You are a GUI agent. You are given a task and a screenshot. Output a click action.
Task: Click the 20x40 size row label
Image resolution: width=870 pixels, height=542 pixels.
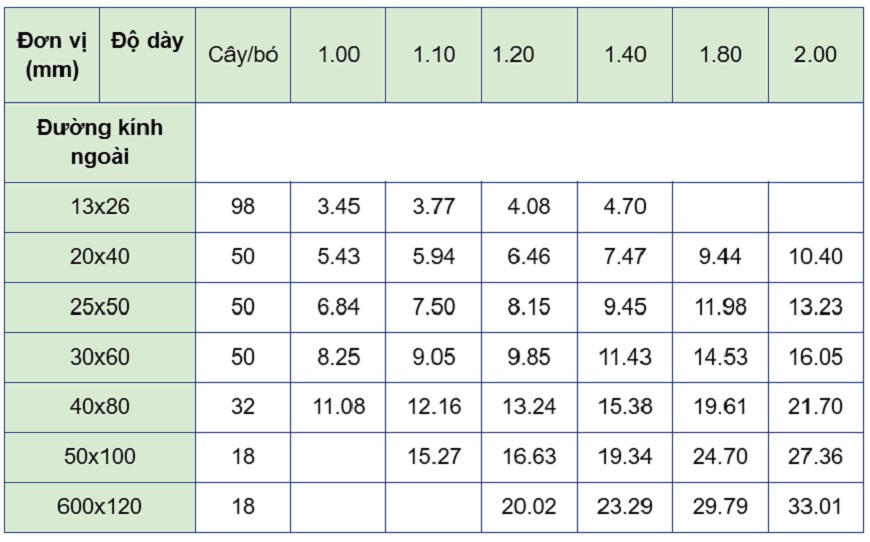pos(100,257)
